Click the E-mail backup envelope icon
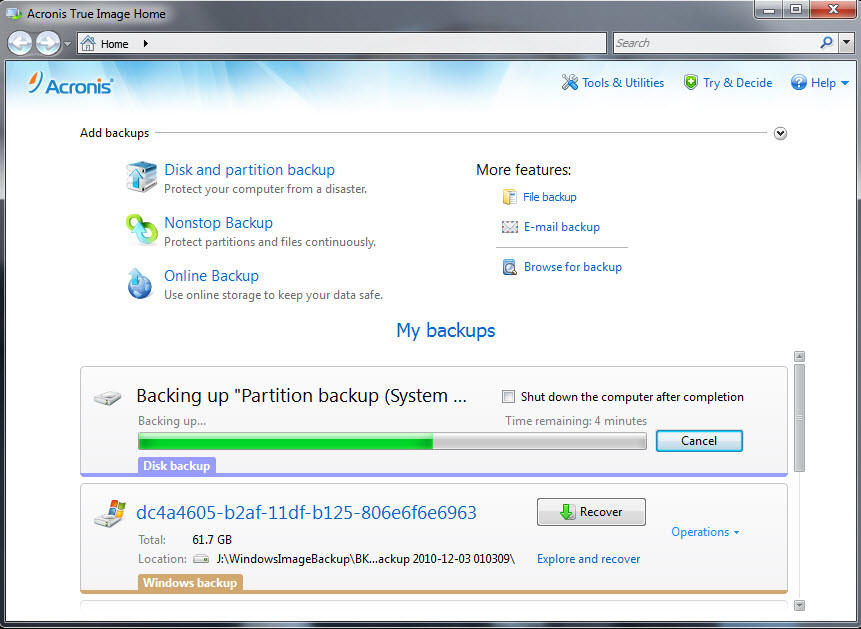Screen dimensions: 861x629 click(x=510, y=227)
